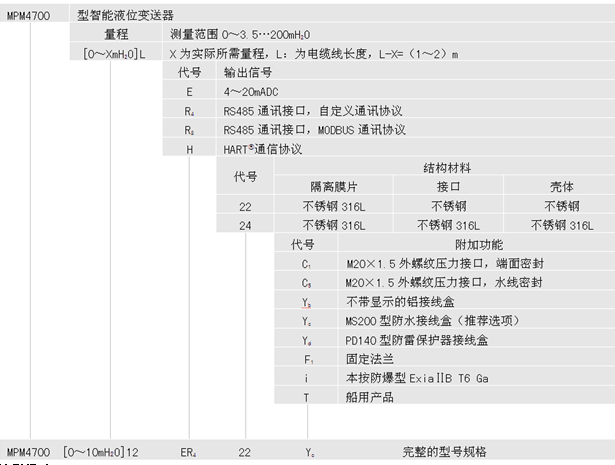Select the 固定法兰 option row
615x465 pixels.
click(445, 359)
